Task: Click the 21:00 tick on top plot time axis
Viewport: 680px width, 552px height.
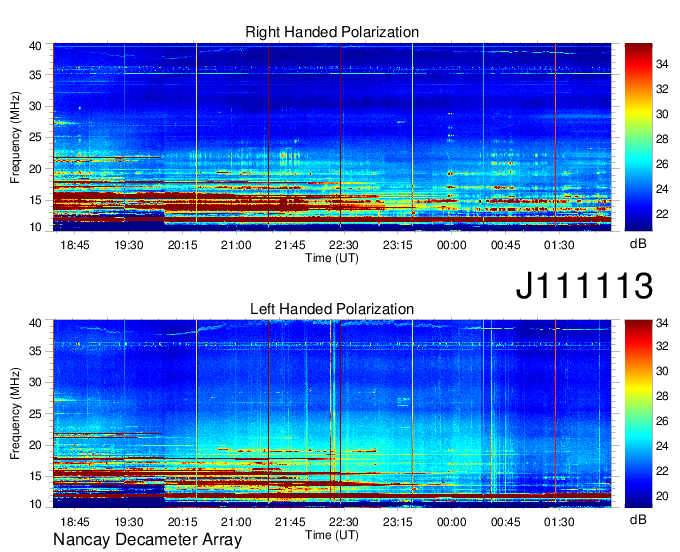Action: pos(236,245)
